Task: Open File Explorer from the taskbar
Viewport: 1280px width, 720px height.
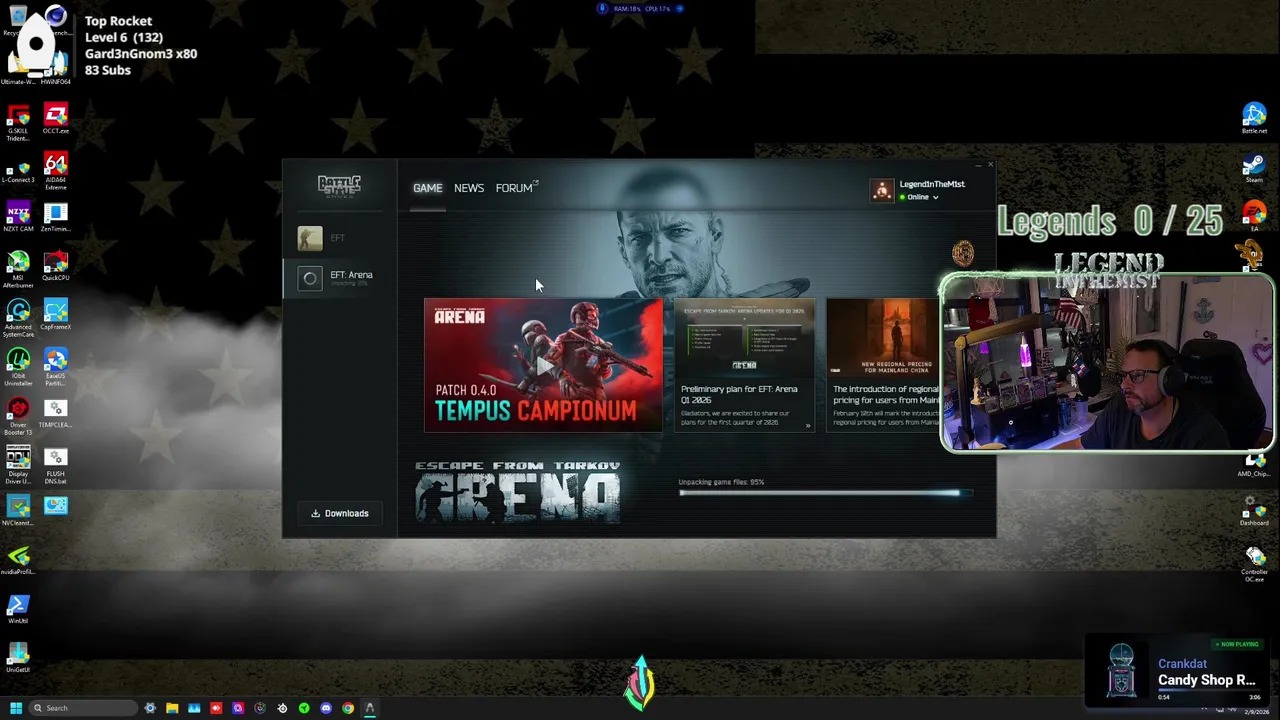Action: tap(172, 708)
